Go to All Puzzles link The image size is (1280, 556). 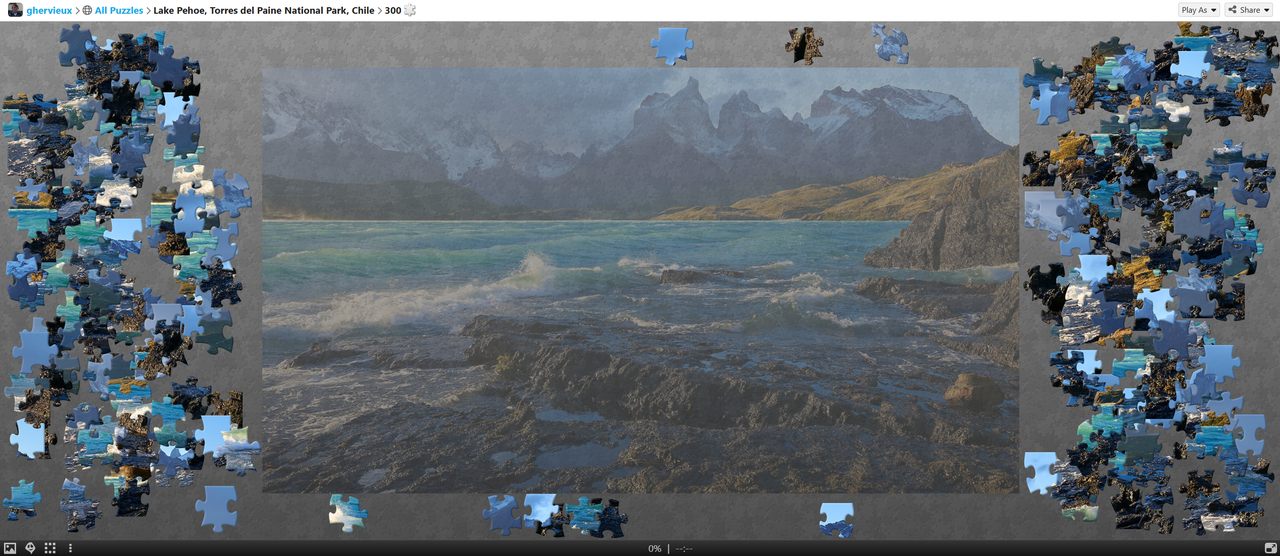coord(119,10)
